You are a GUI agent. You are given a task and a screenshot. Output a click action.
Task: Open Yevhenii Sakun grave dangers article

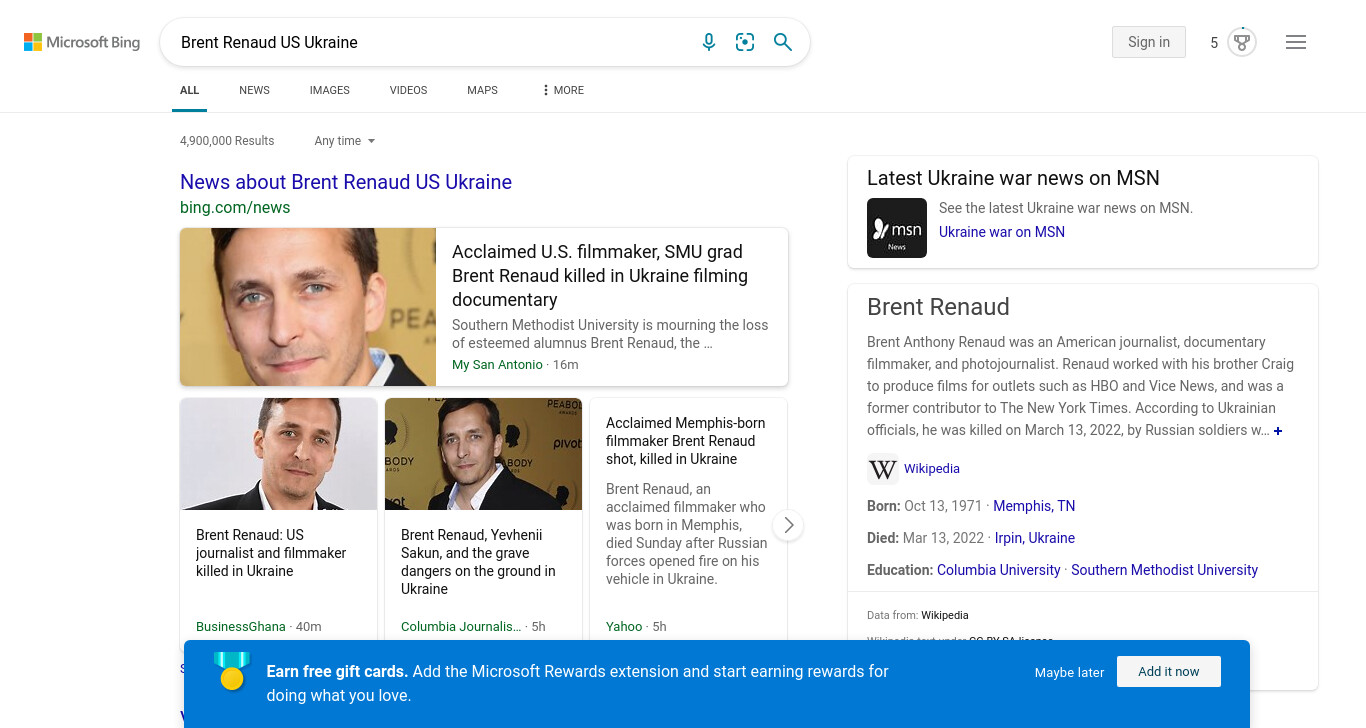(x=478, y=562)
